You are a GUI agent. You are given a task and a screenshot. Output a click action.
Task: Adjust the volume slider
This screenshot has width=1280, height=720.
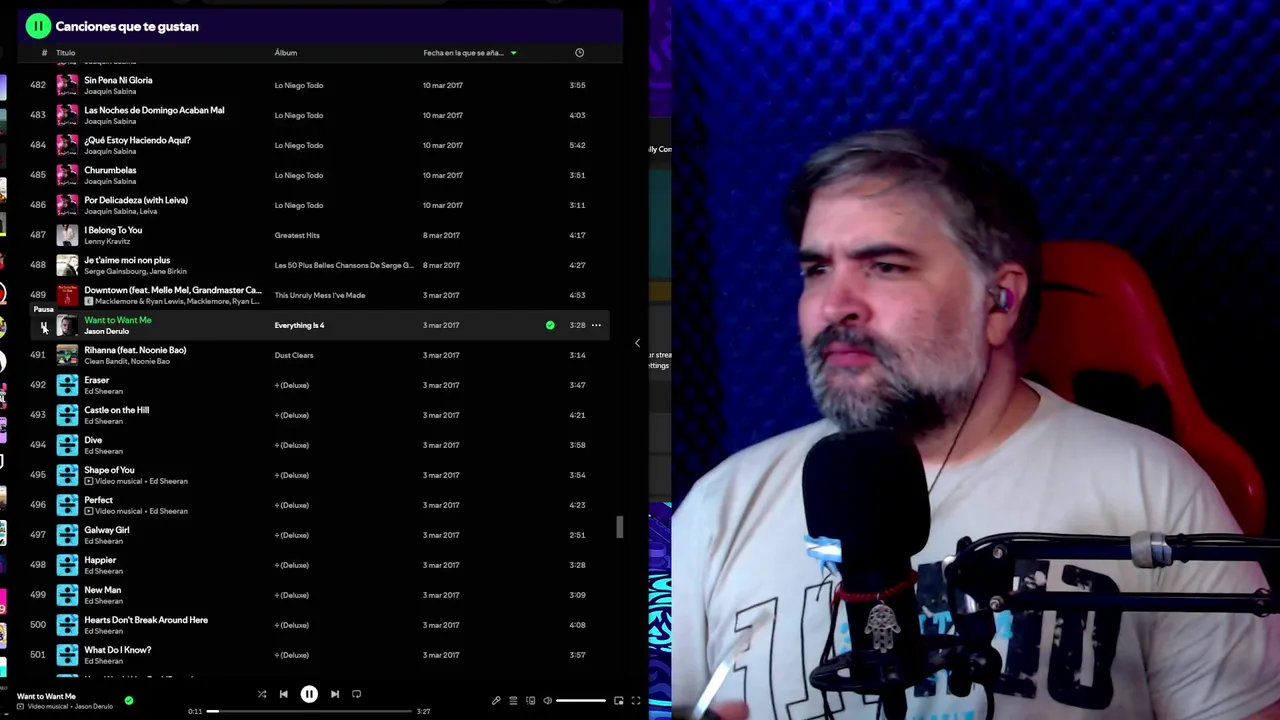[581, 701]
